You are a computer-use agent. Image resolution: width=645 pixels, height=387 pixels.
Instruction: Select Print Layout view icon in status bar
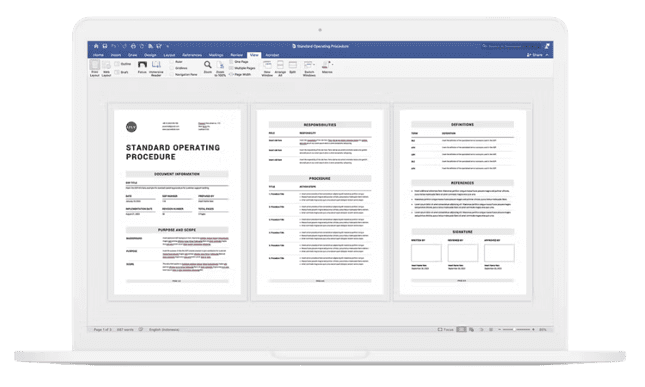pyautogui.click(x=462, y=329)
